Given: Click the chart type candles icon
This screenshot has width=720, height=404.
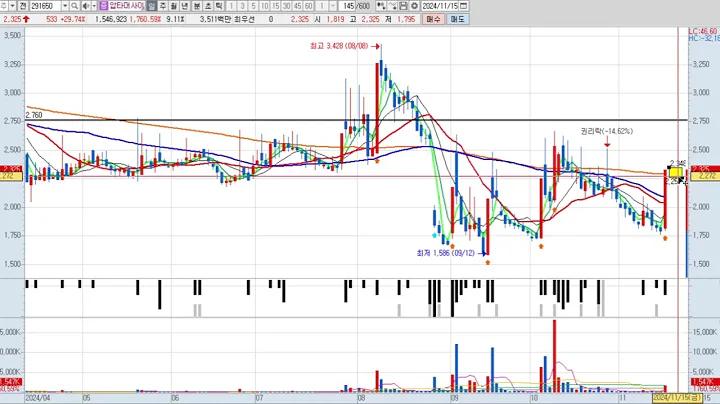Looking at the screenshot, I should (381, 6).
